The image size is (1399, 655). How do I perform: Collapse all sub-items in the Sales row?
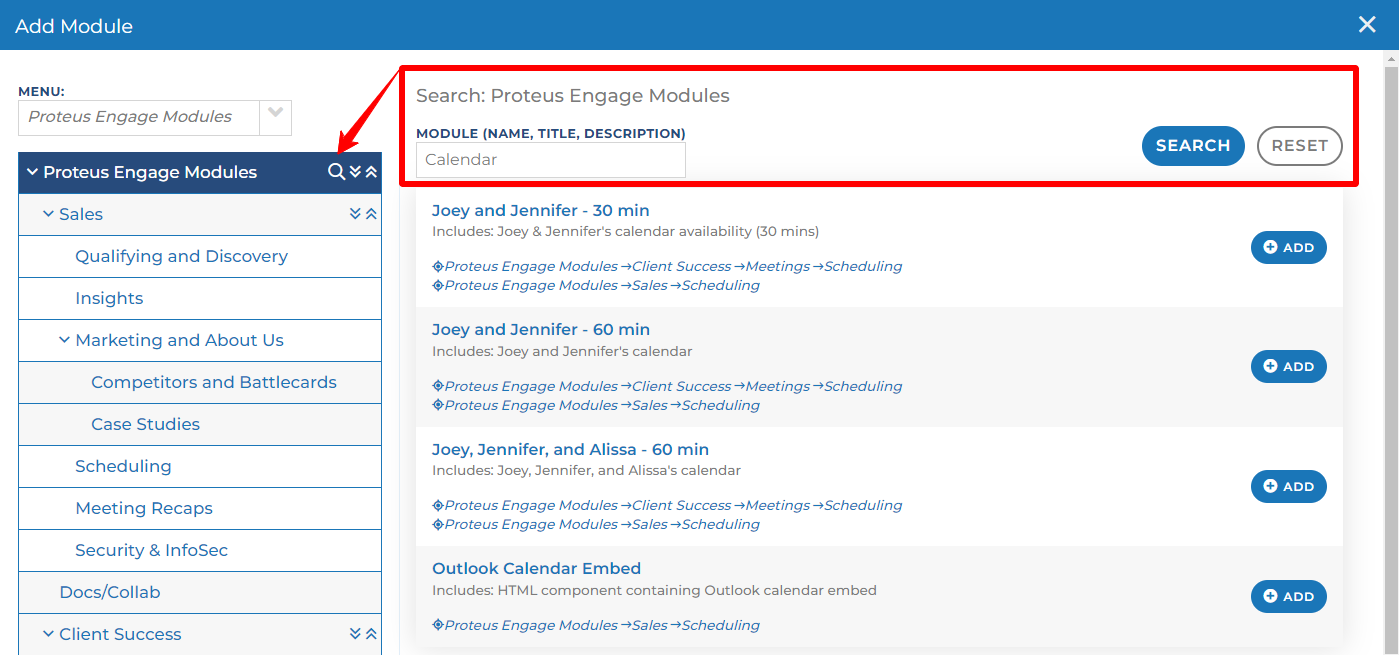371,214
